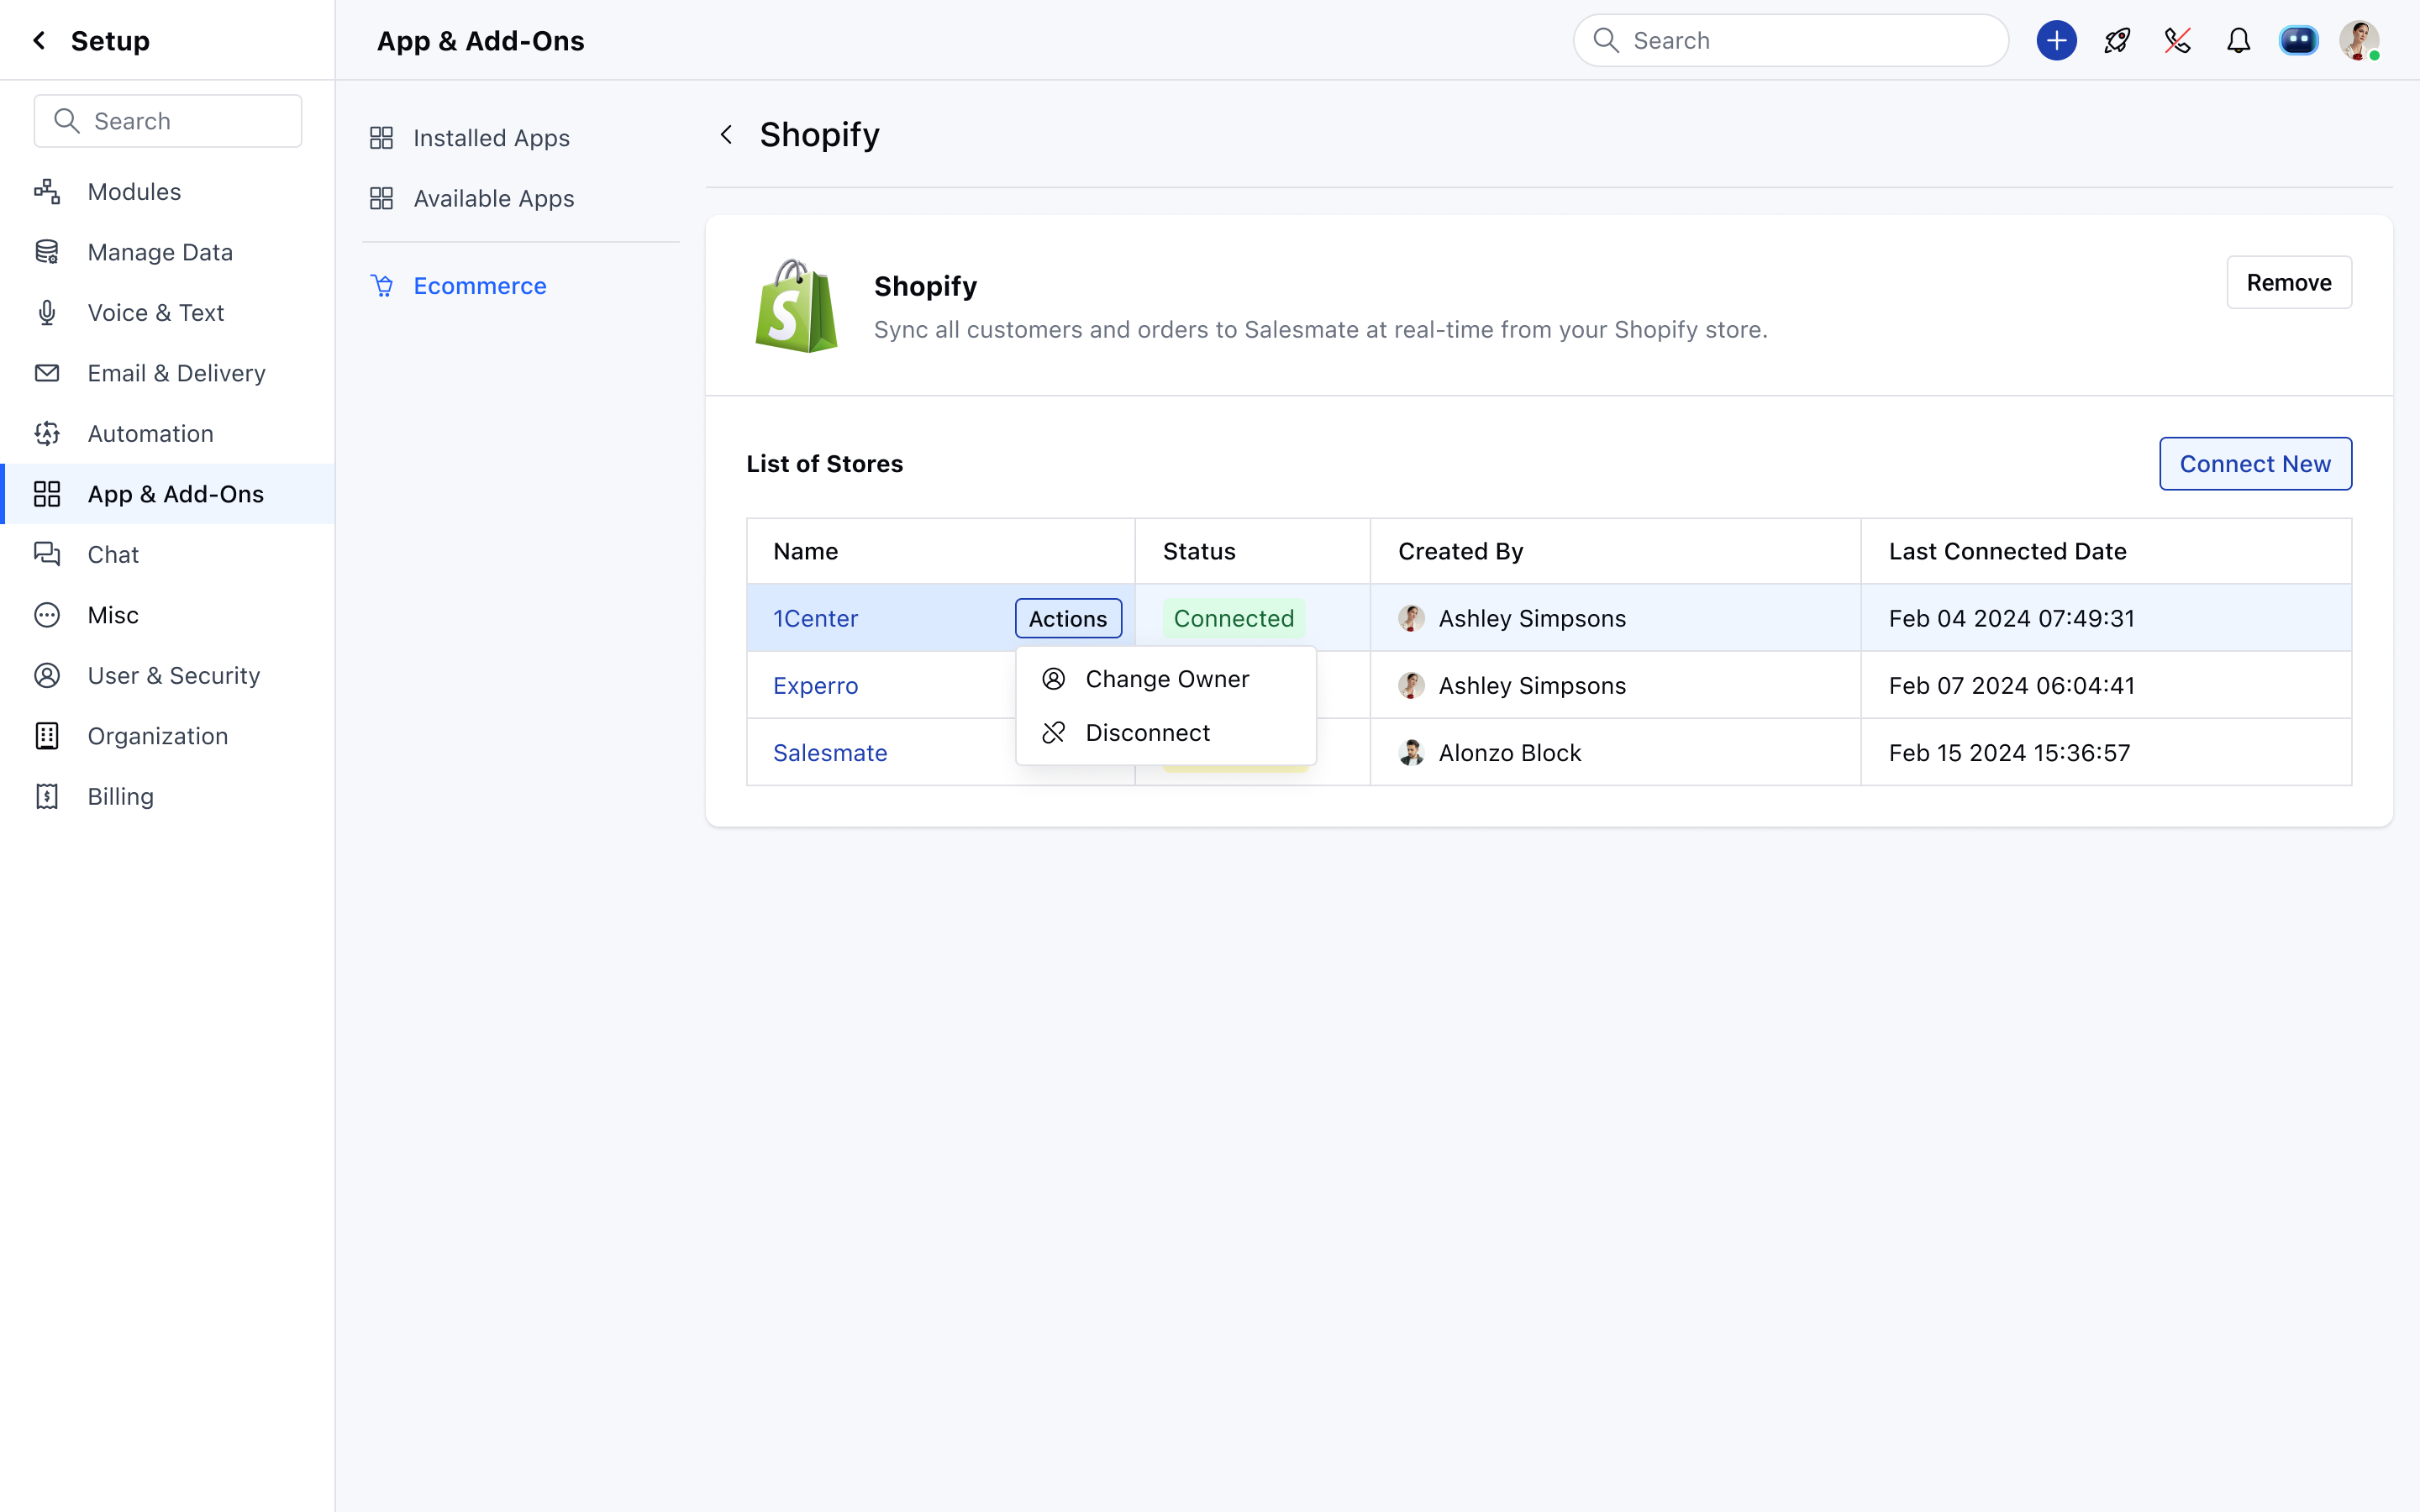Click the Installed Apps grid icon

tap(381, 138)
